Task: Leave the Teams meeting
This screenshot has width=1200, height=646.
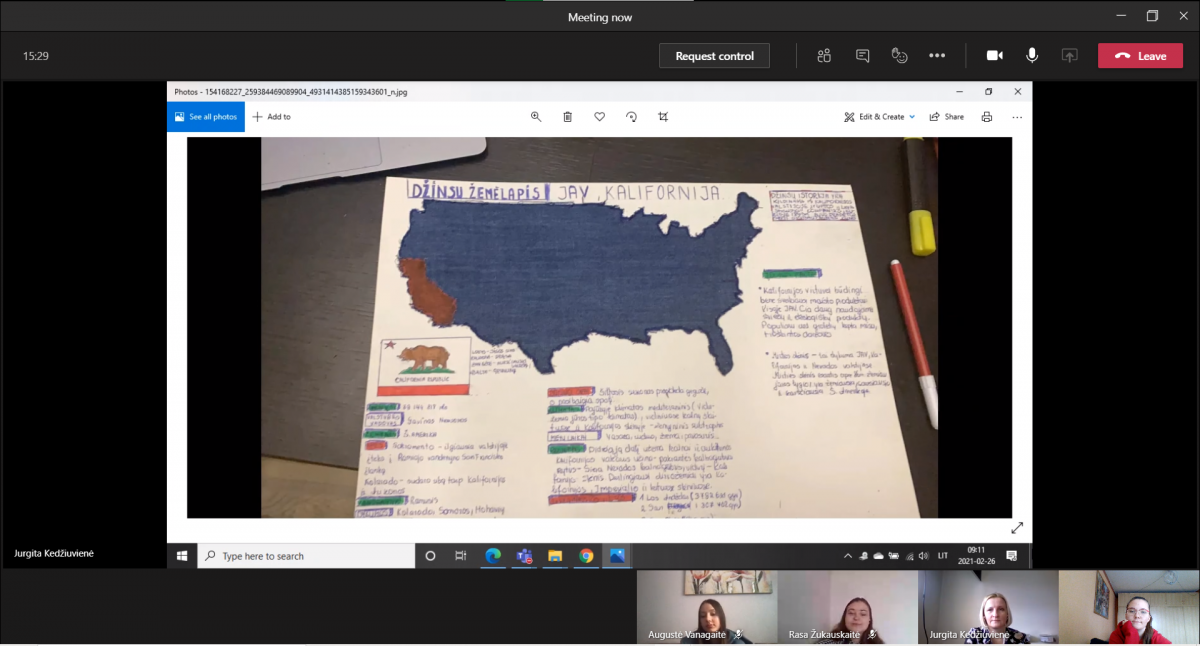Action: point(1140,56)
